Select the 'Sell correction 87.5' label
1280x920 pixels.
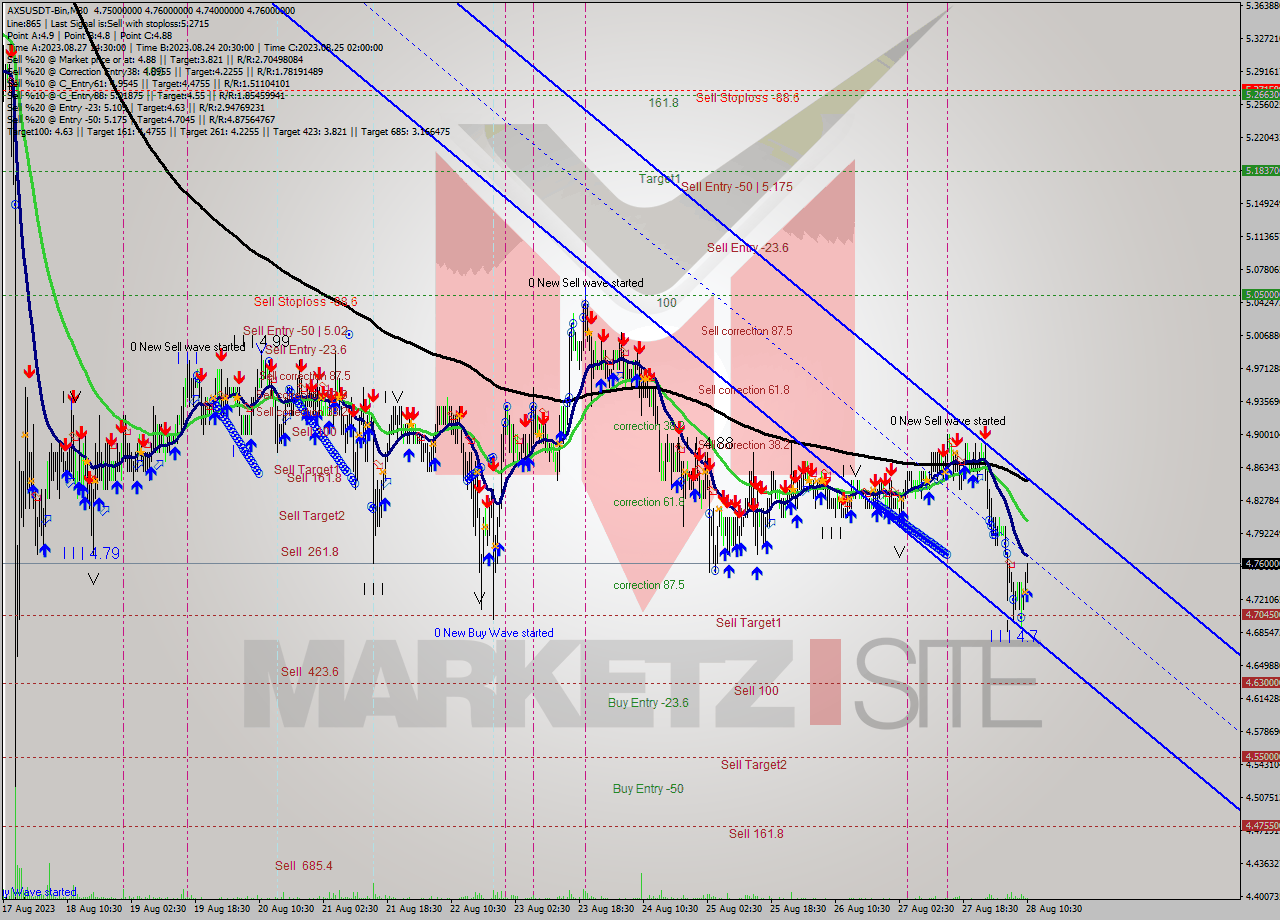[x=747, y=331]
